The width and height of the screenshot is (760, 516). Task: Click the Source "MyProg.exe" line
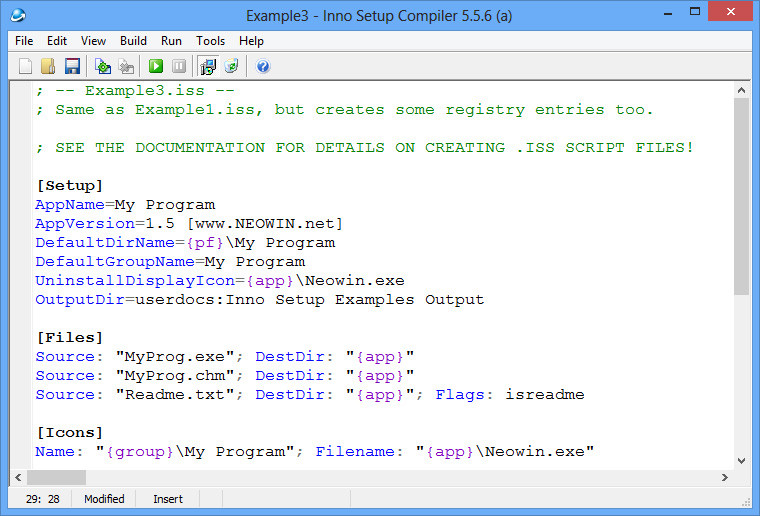[x=225, y=356]
